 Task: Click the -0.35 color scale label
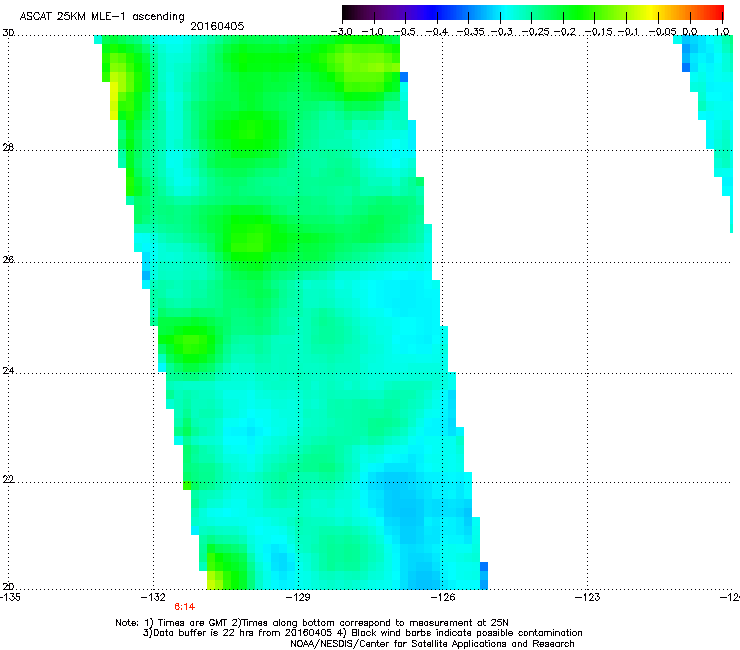[469, 32]
